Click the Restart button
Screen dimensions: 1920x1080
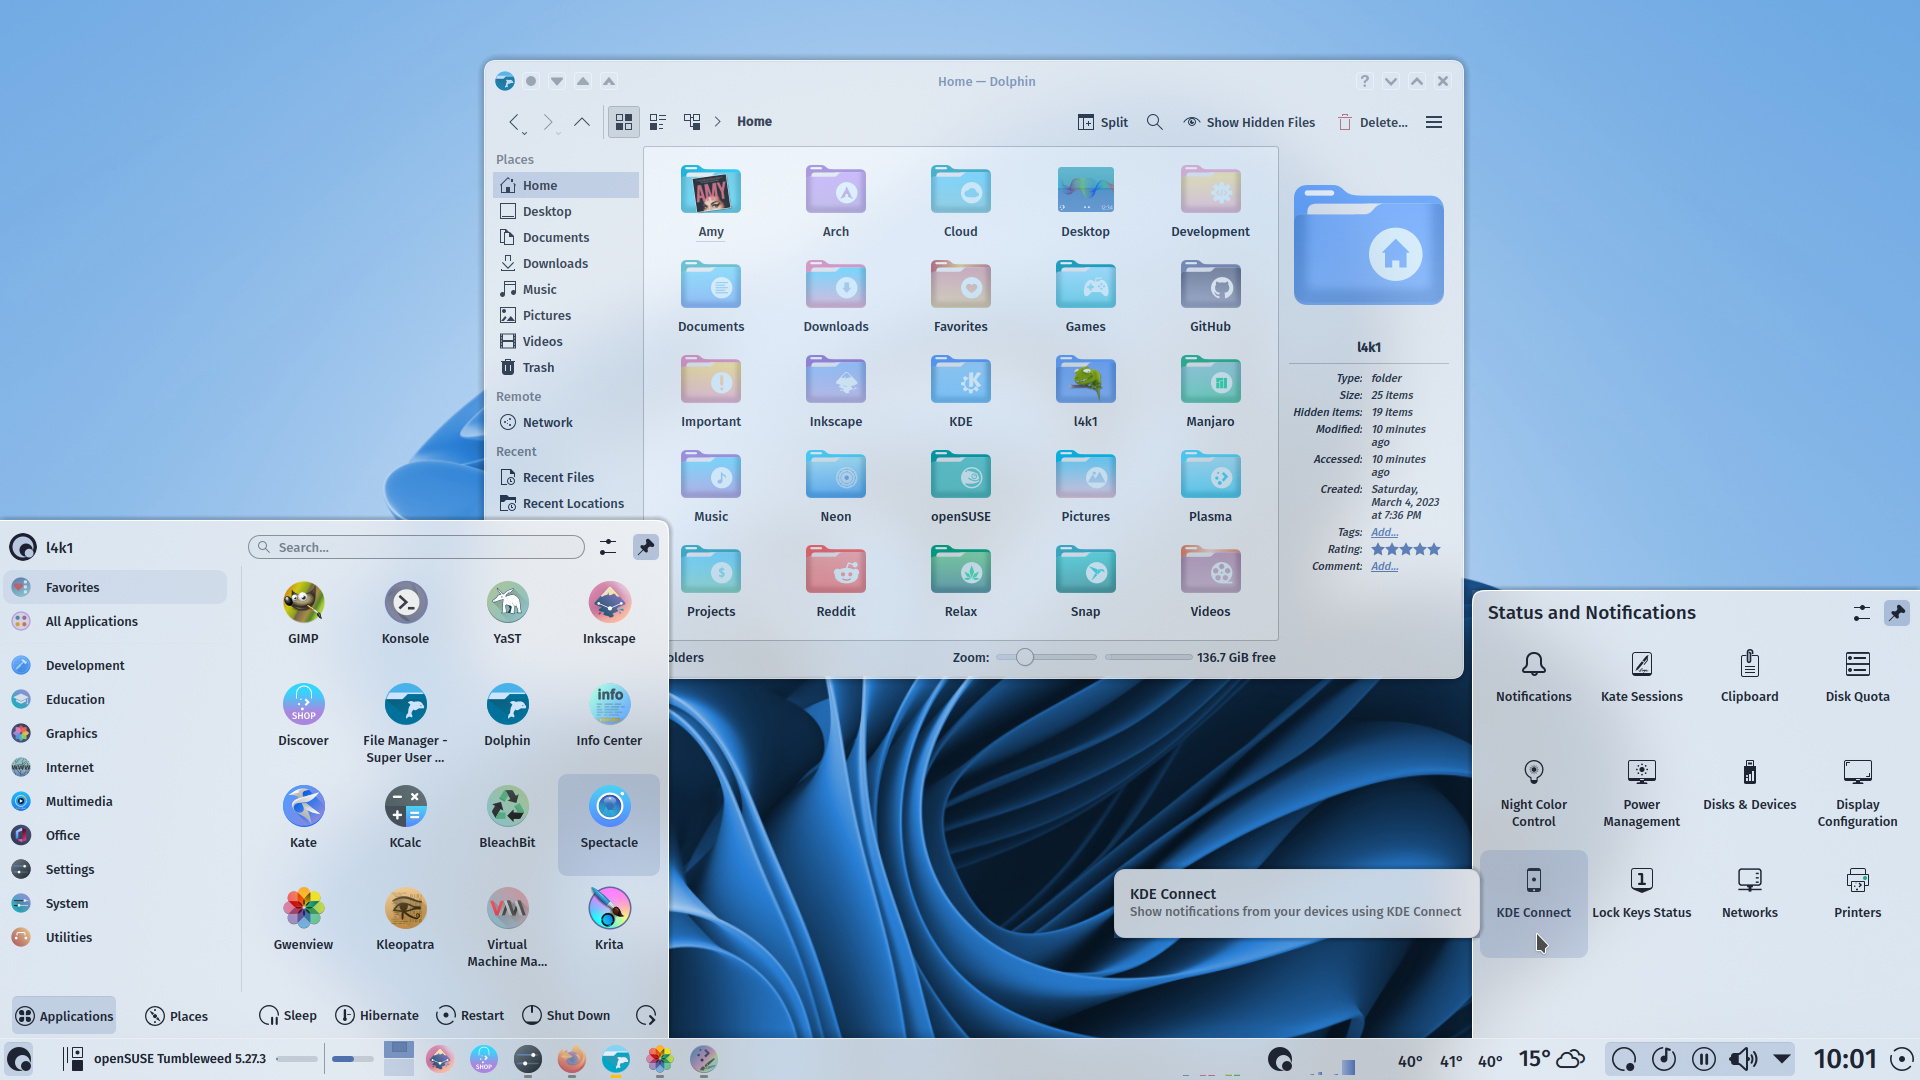470,1016
